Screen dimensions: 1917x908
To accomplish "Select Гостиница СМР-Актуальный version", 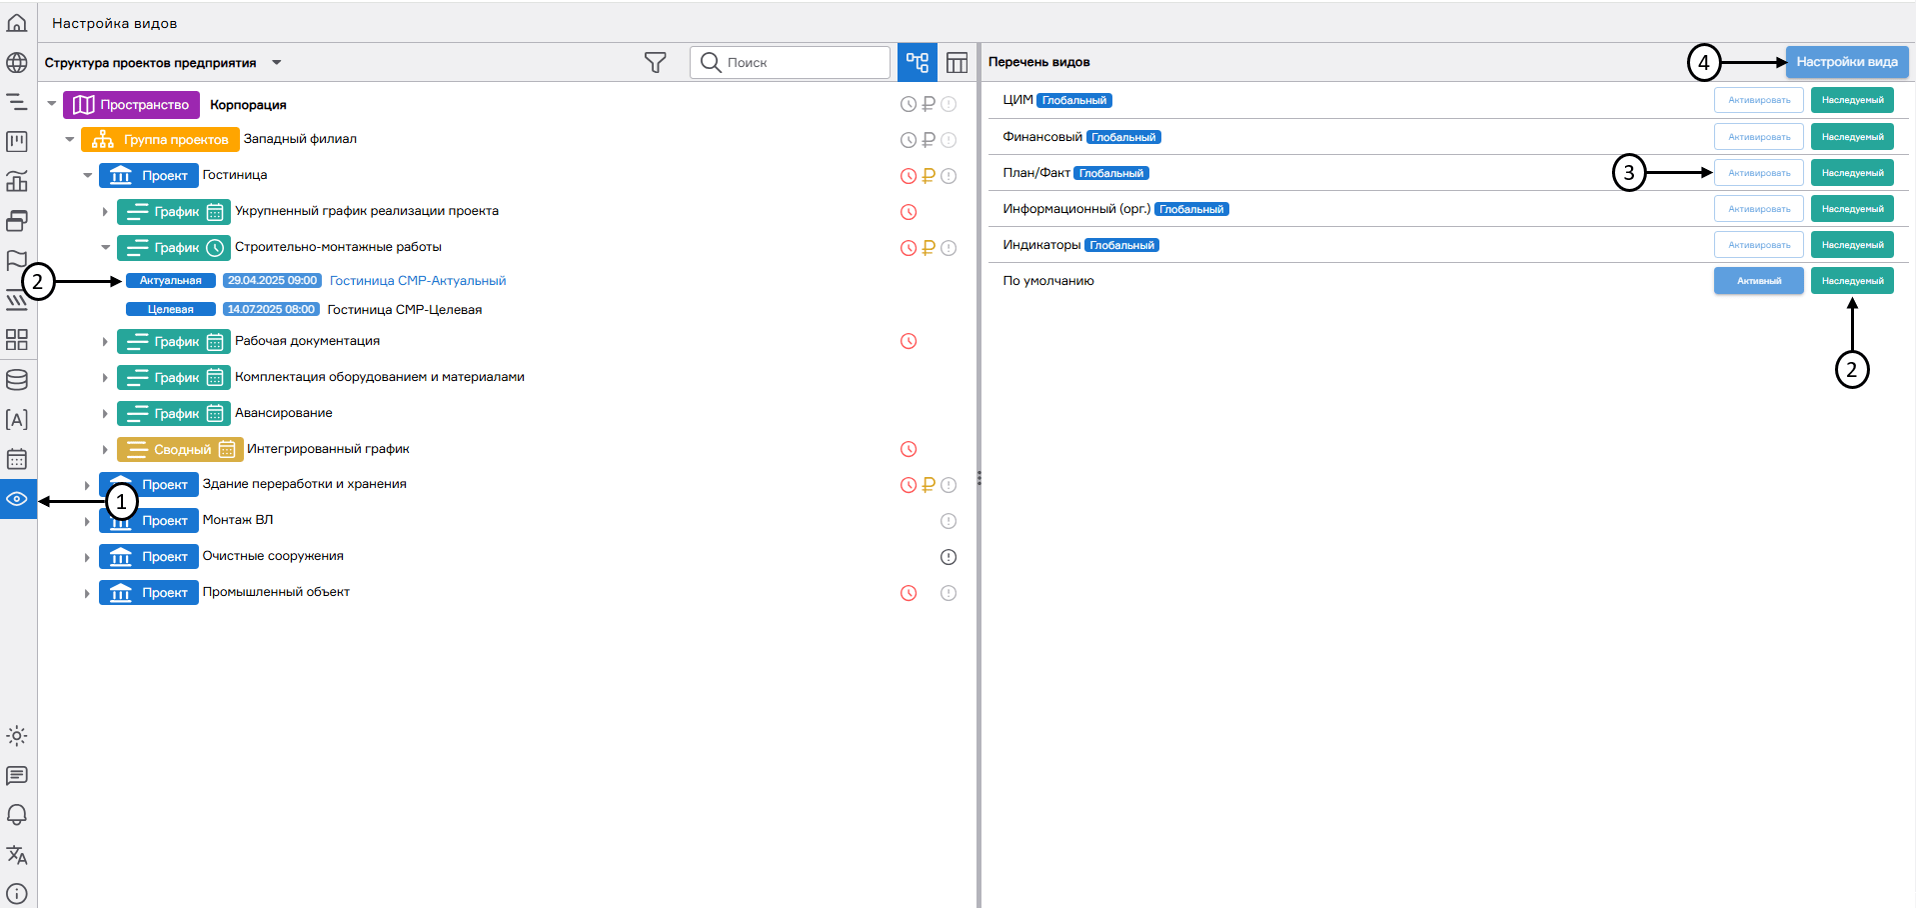I will click(x=417, y=281).
